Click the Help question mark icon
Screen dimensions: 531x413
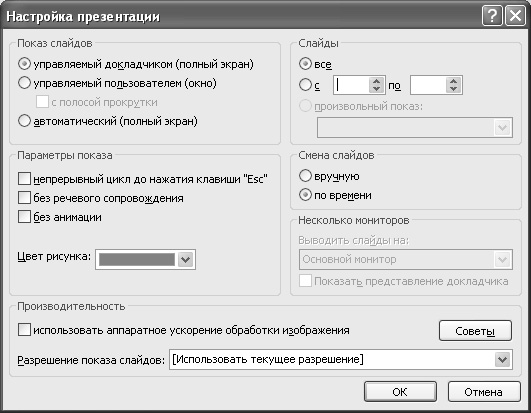(x=492, y=16)
